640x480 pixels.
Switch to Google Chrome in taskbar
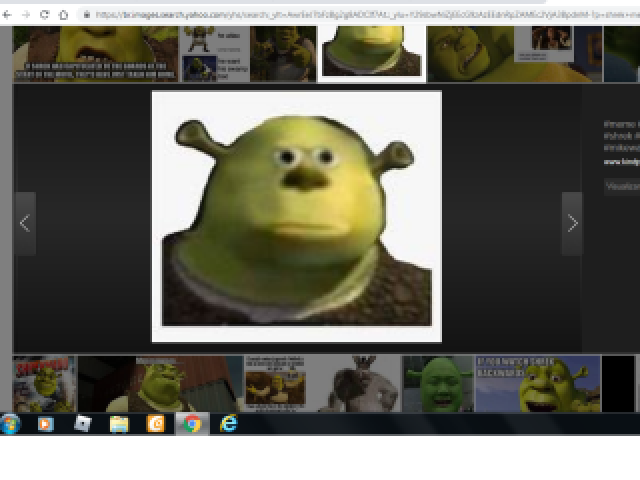click(x=192, y=424)
